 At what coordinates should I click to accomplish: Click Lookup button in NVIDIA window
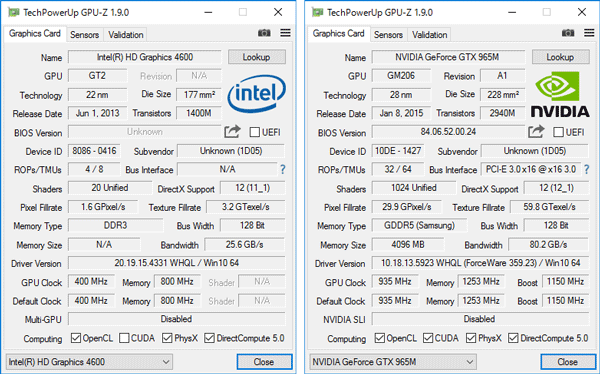coord(561,57)
